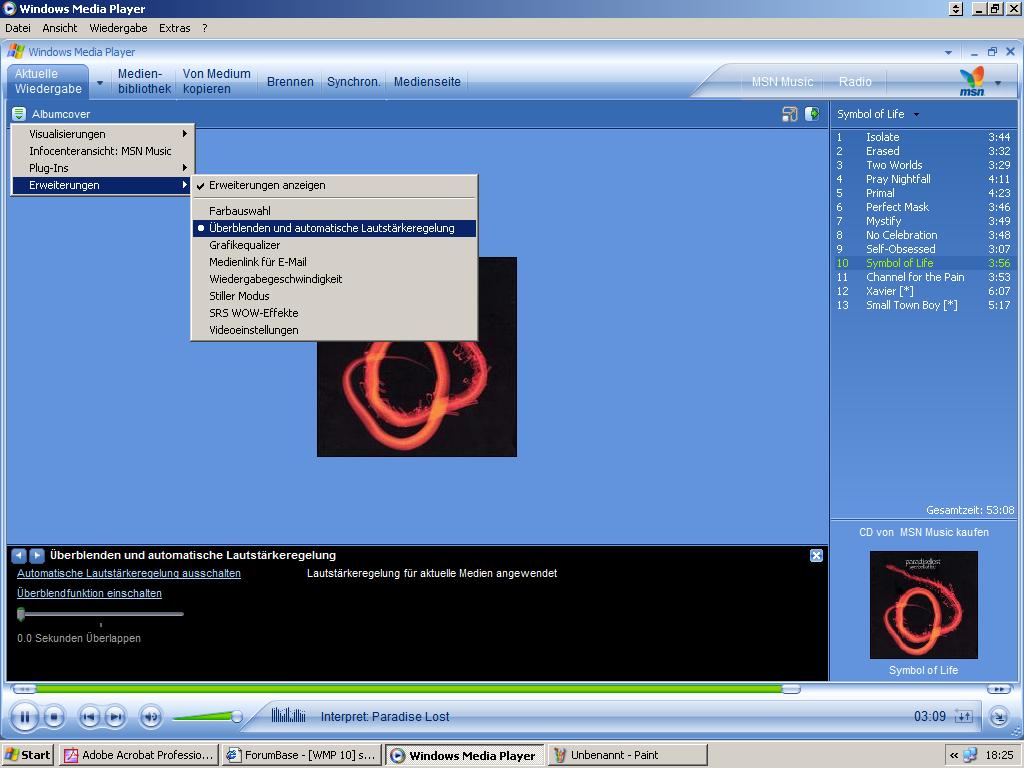The image size is (1024, 768).
Task: Open the Albumcover view options icon
Action: pyautogui.click(x=19, y=114)
